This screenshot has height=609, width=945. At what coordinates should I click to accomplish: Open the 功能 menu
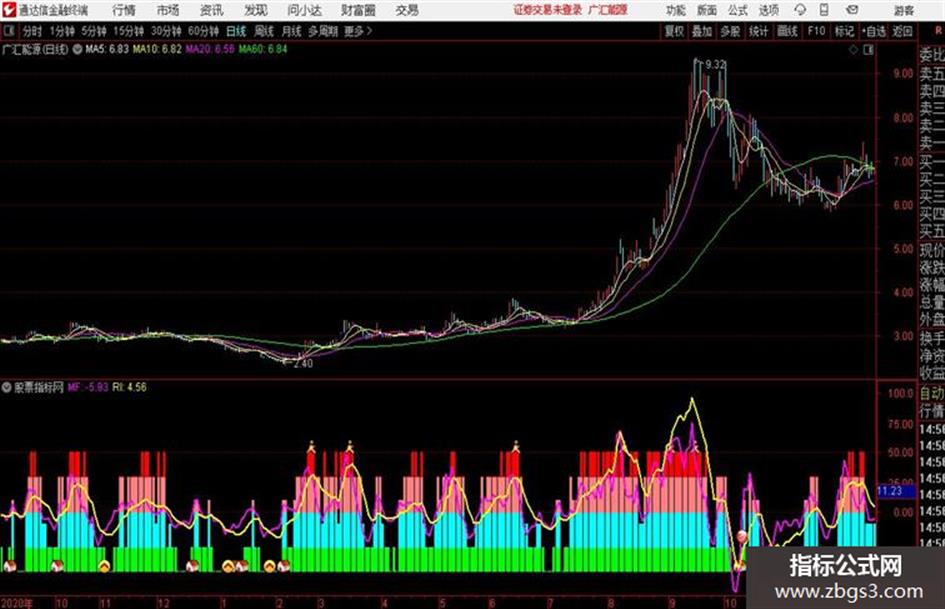pyautogui.click(x=676, y=10)
